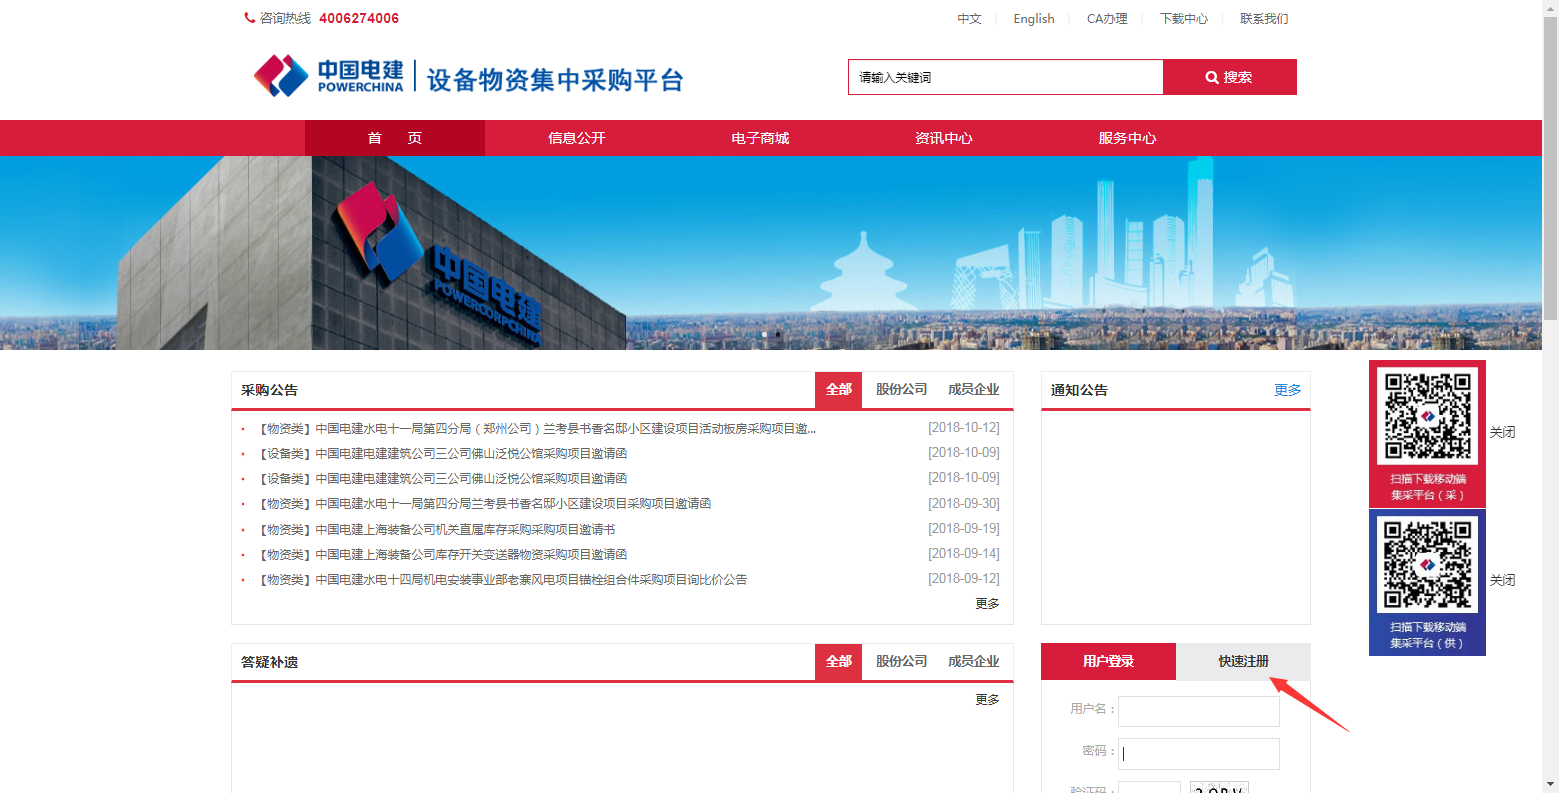Select 成员企业 tab in 答疑补遗
This screenshot has height=793, width=1559.
pyautogui.click(x=974, y=662)
